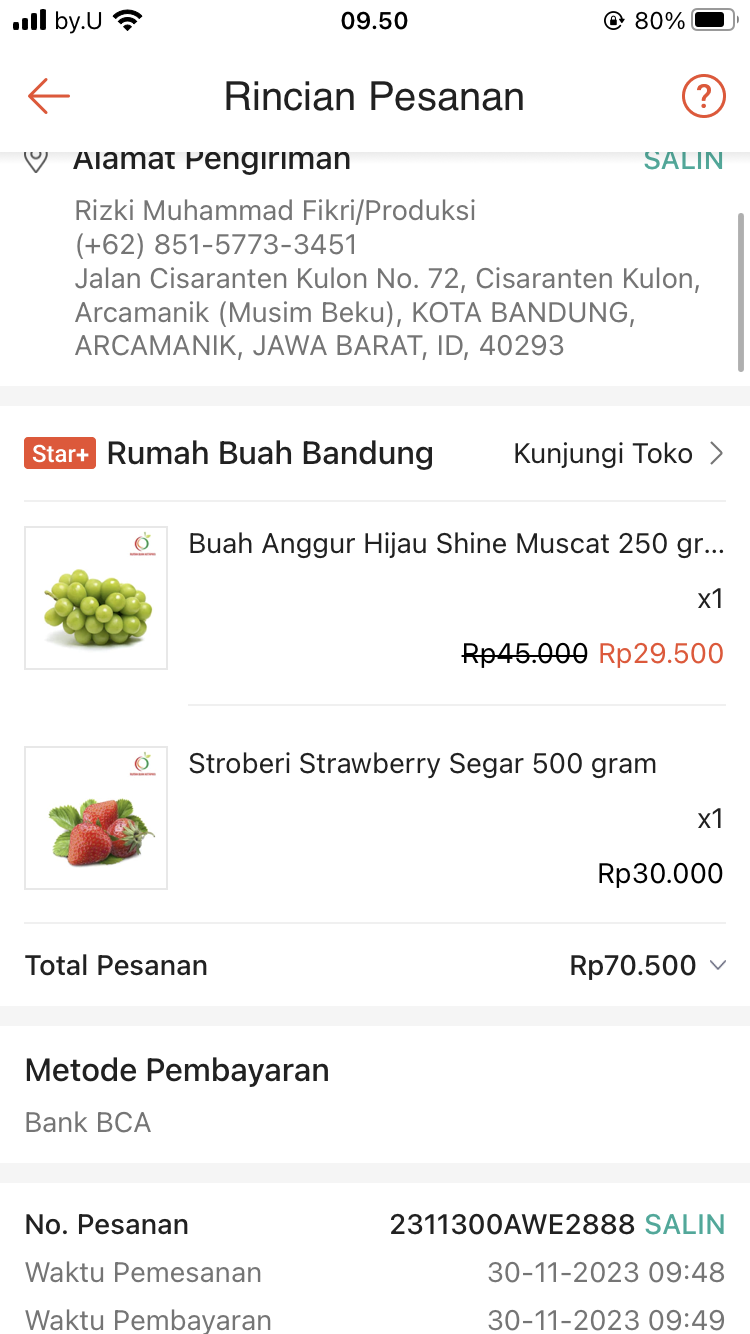Click the chevron beside Kunjungi Toko

coord(716,454)
